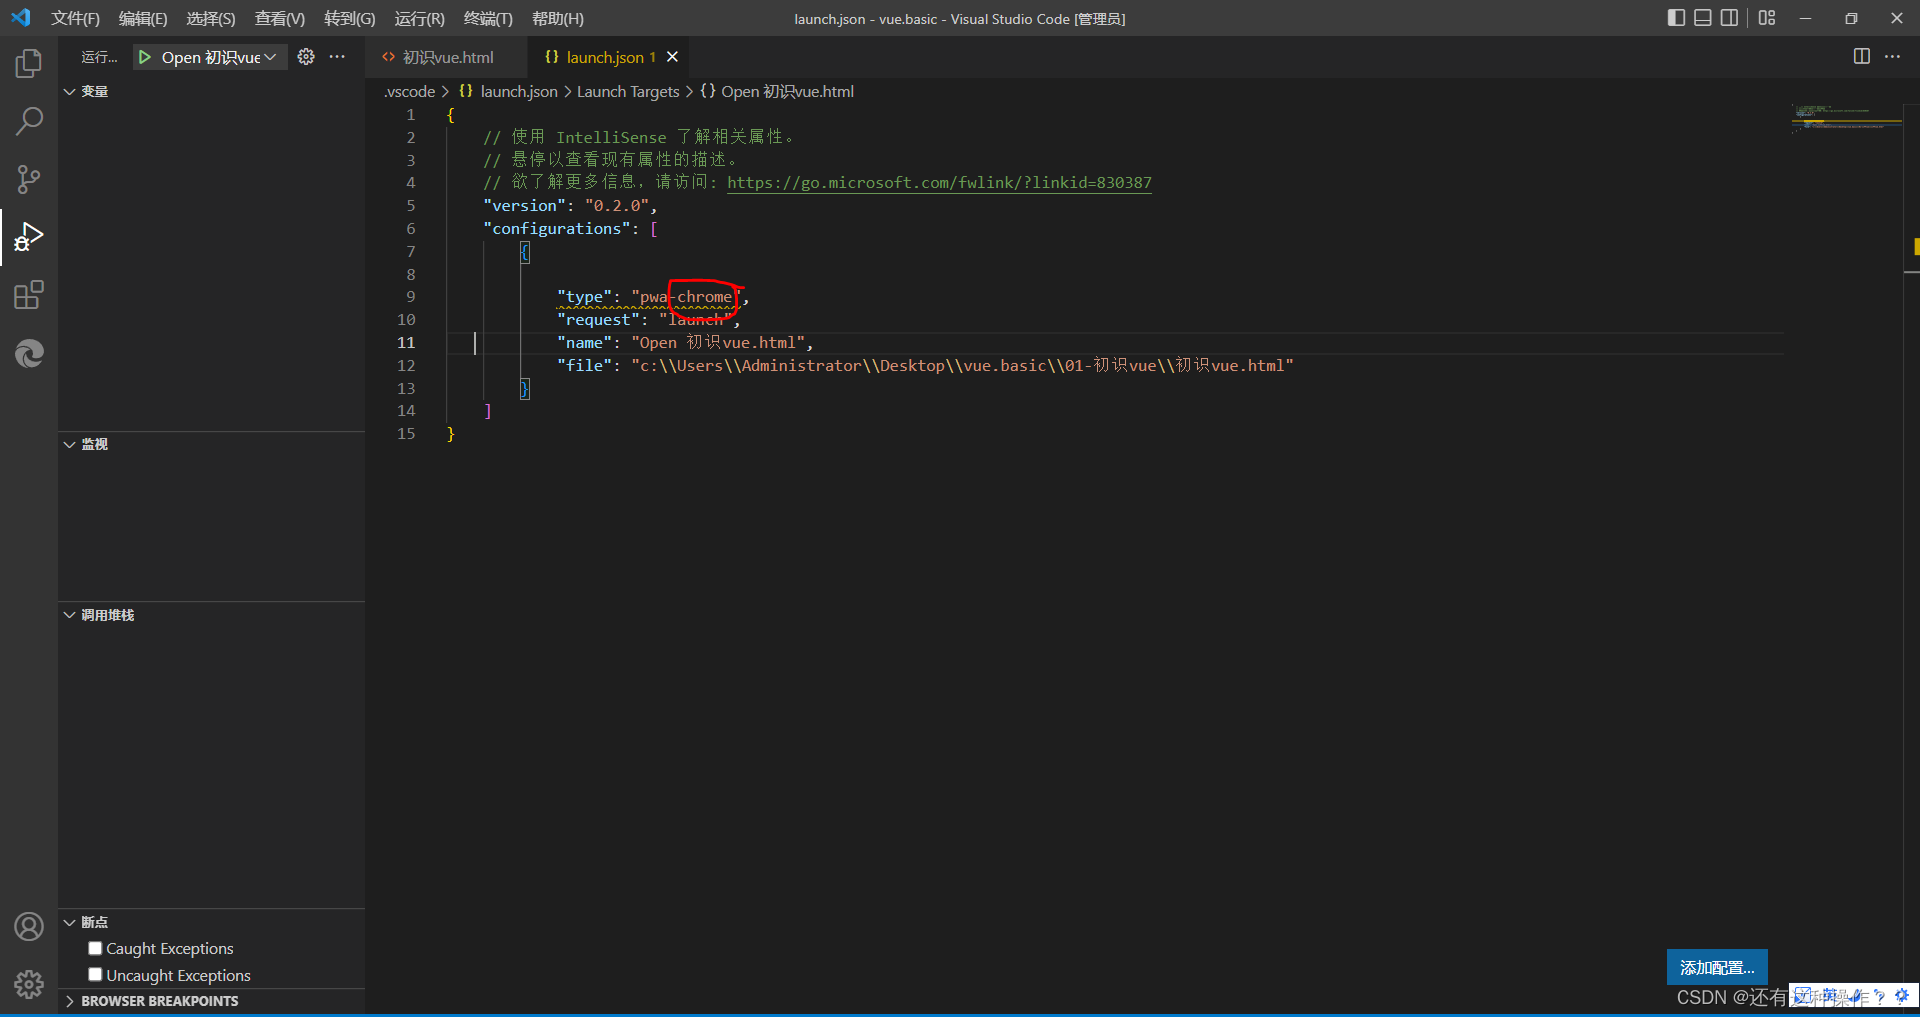Close the launch.json tab
Screen dimensions: 1920x1017
(672, 57)
